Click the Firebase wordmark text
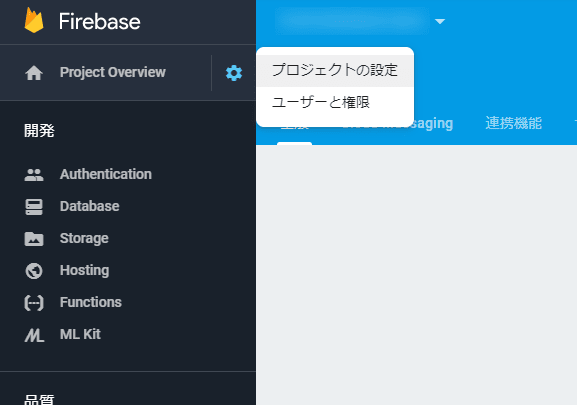577x405 pixels. pos(99,21)
